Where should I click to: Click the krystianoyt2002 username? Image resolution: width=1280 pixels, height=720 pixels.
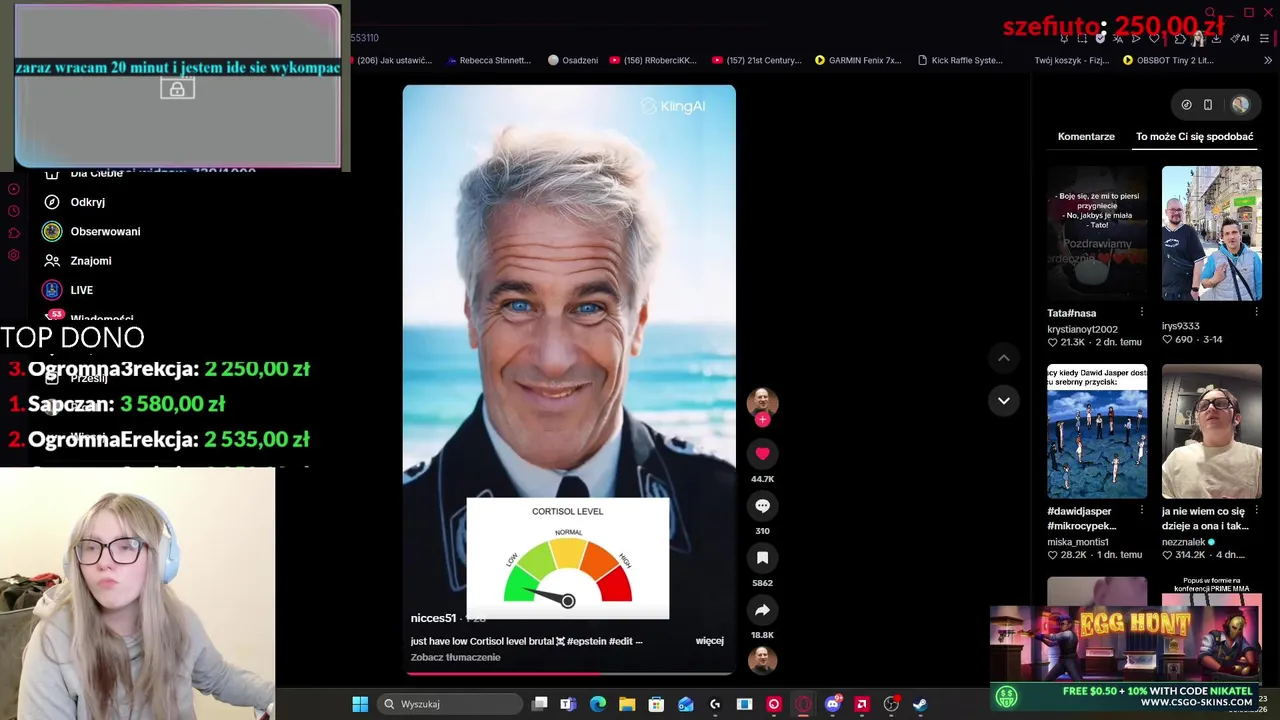[x=1082, y=329]
